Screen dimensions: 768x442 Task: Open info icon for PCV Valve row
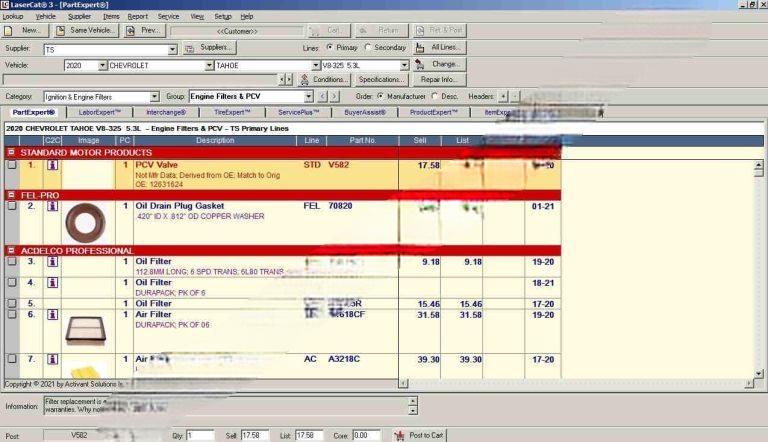[52, 165]
